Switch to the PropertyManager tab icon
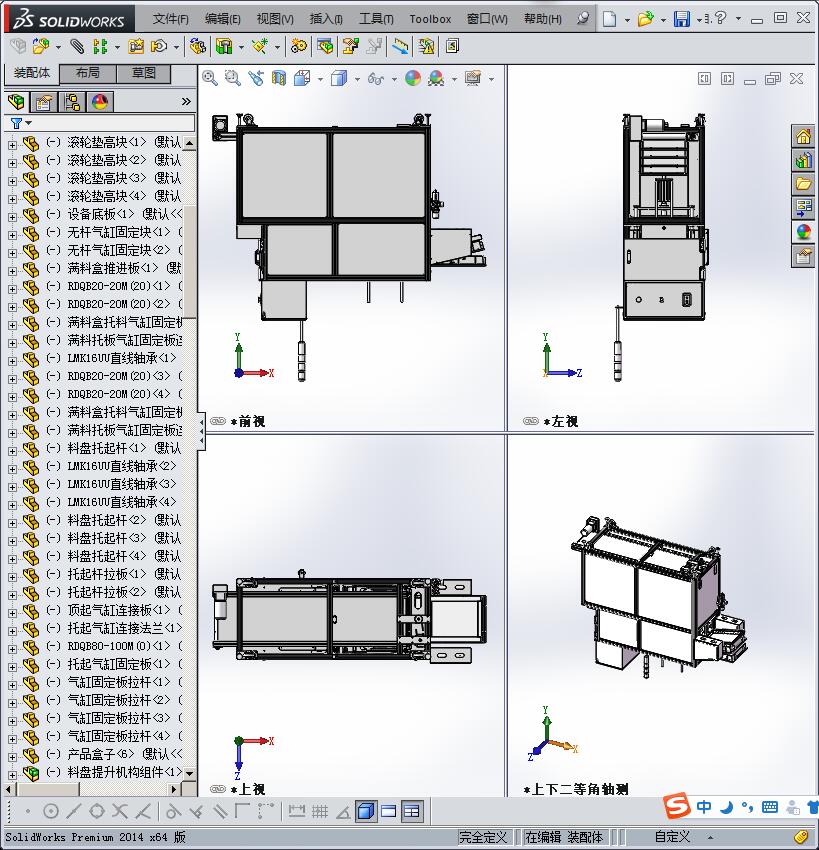 (x=44, y=102)
